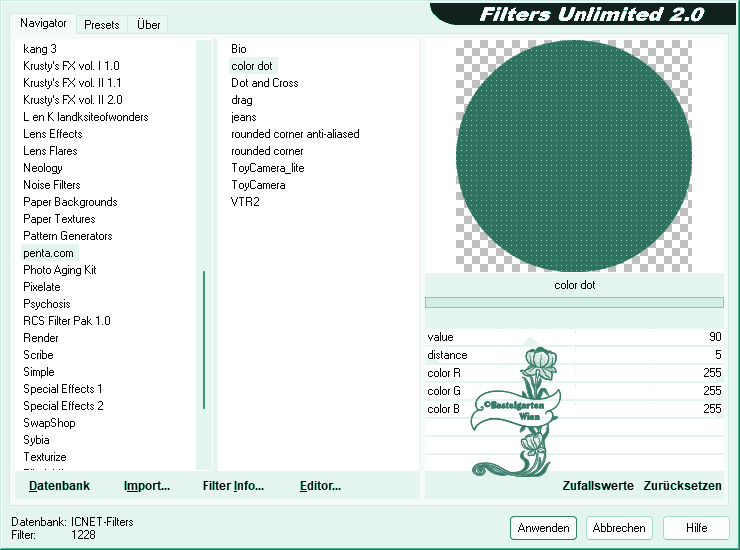Select 'Sybia' category
The image size is (740, 550).
tap(36, 440)
